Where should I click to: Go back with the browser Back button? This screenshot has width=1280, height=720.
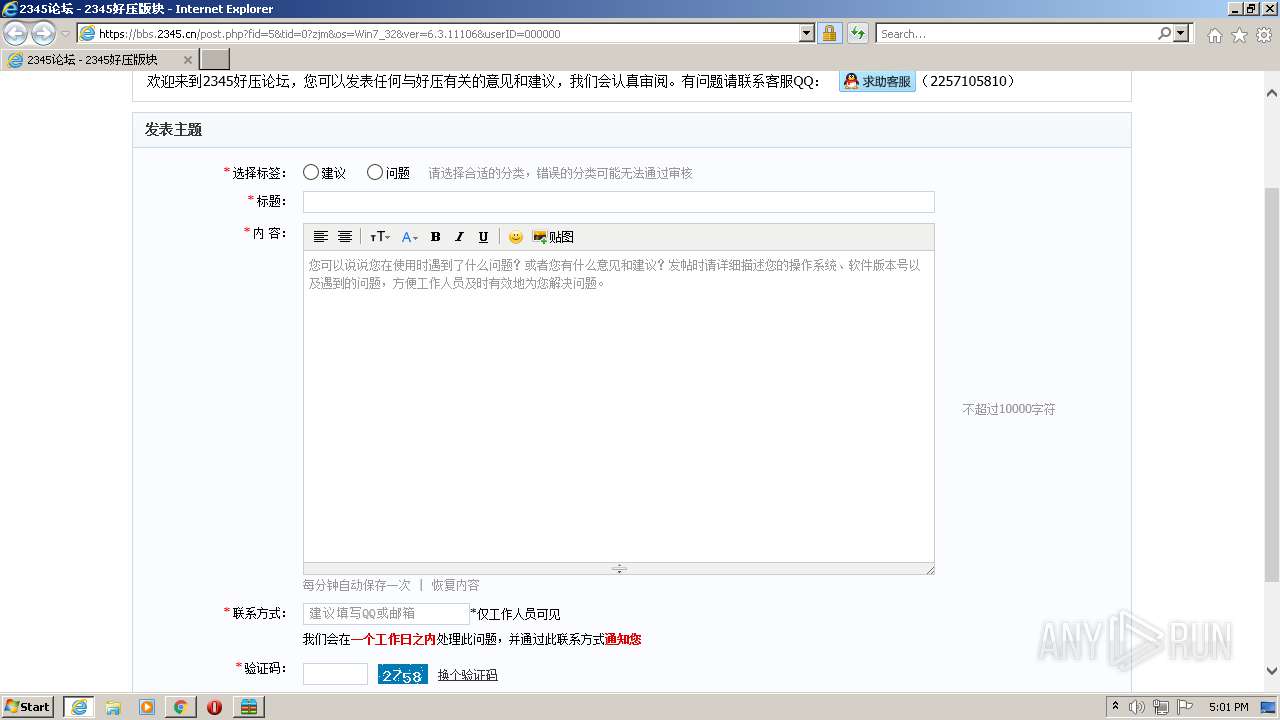[x=16, y=33]
